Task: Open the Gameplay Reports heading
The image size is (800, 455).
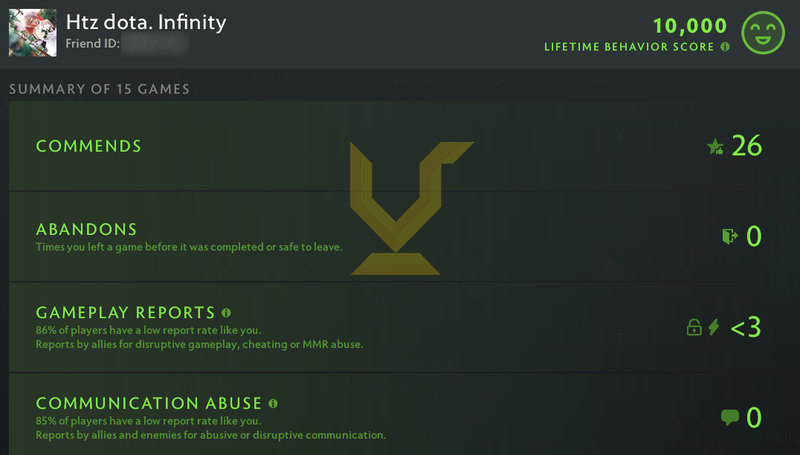Action: [x=126, y=312]
